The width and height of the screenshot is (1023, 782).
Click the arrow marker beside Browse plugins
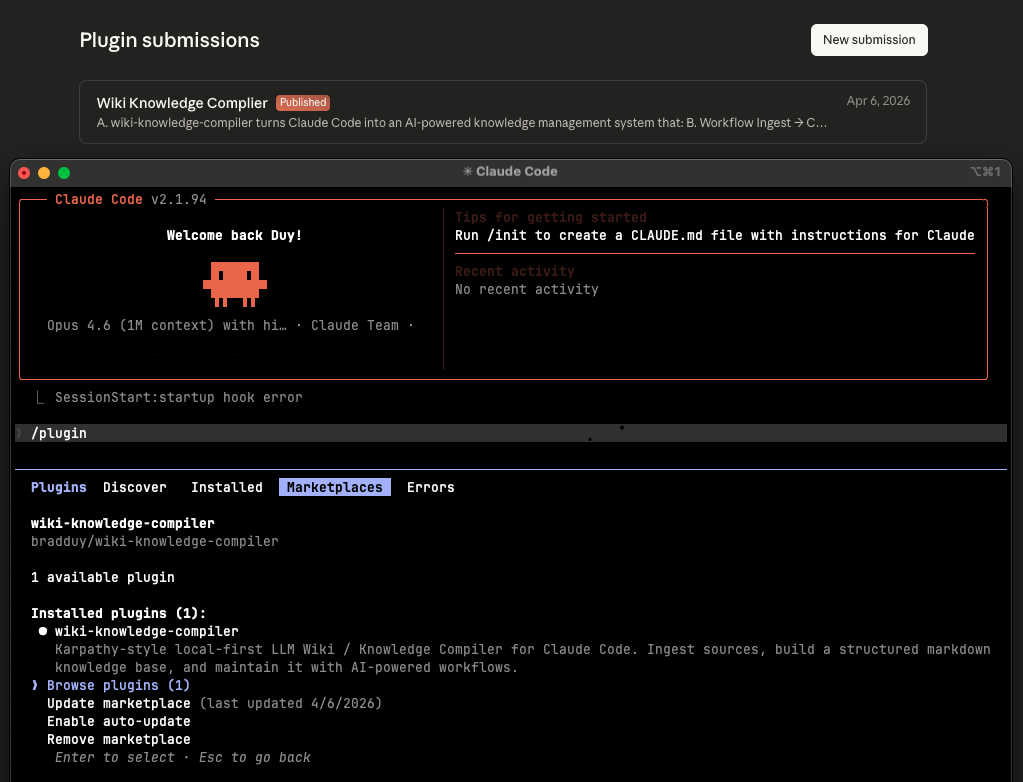coord(35,685)
